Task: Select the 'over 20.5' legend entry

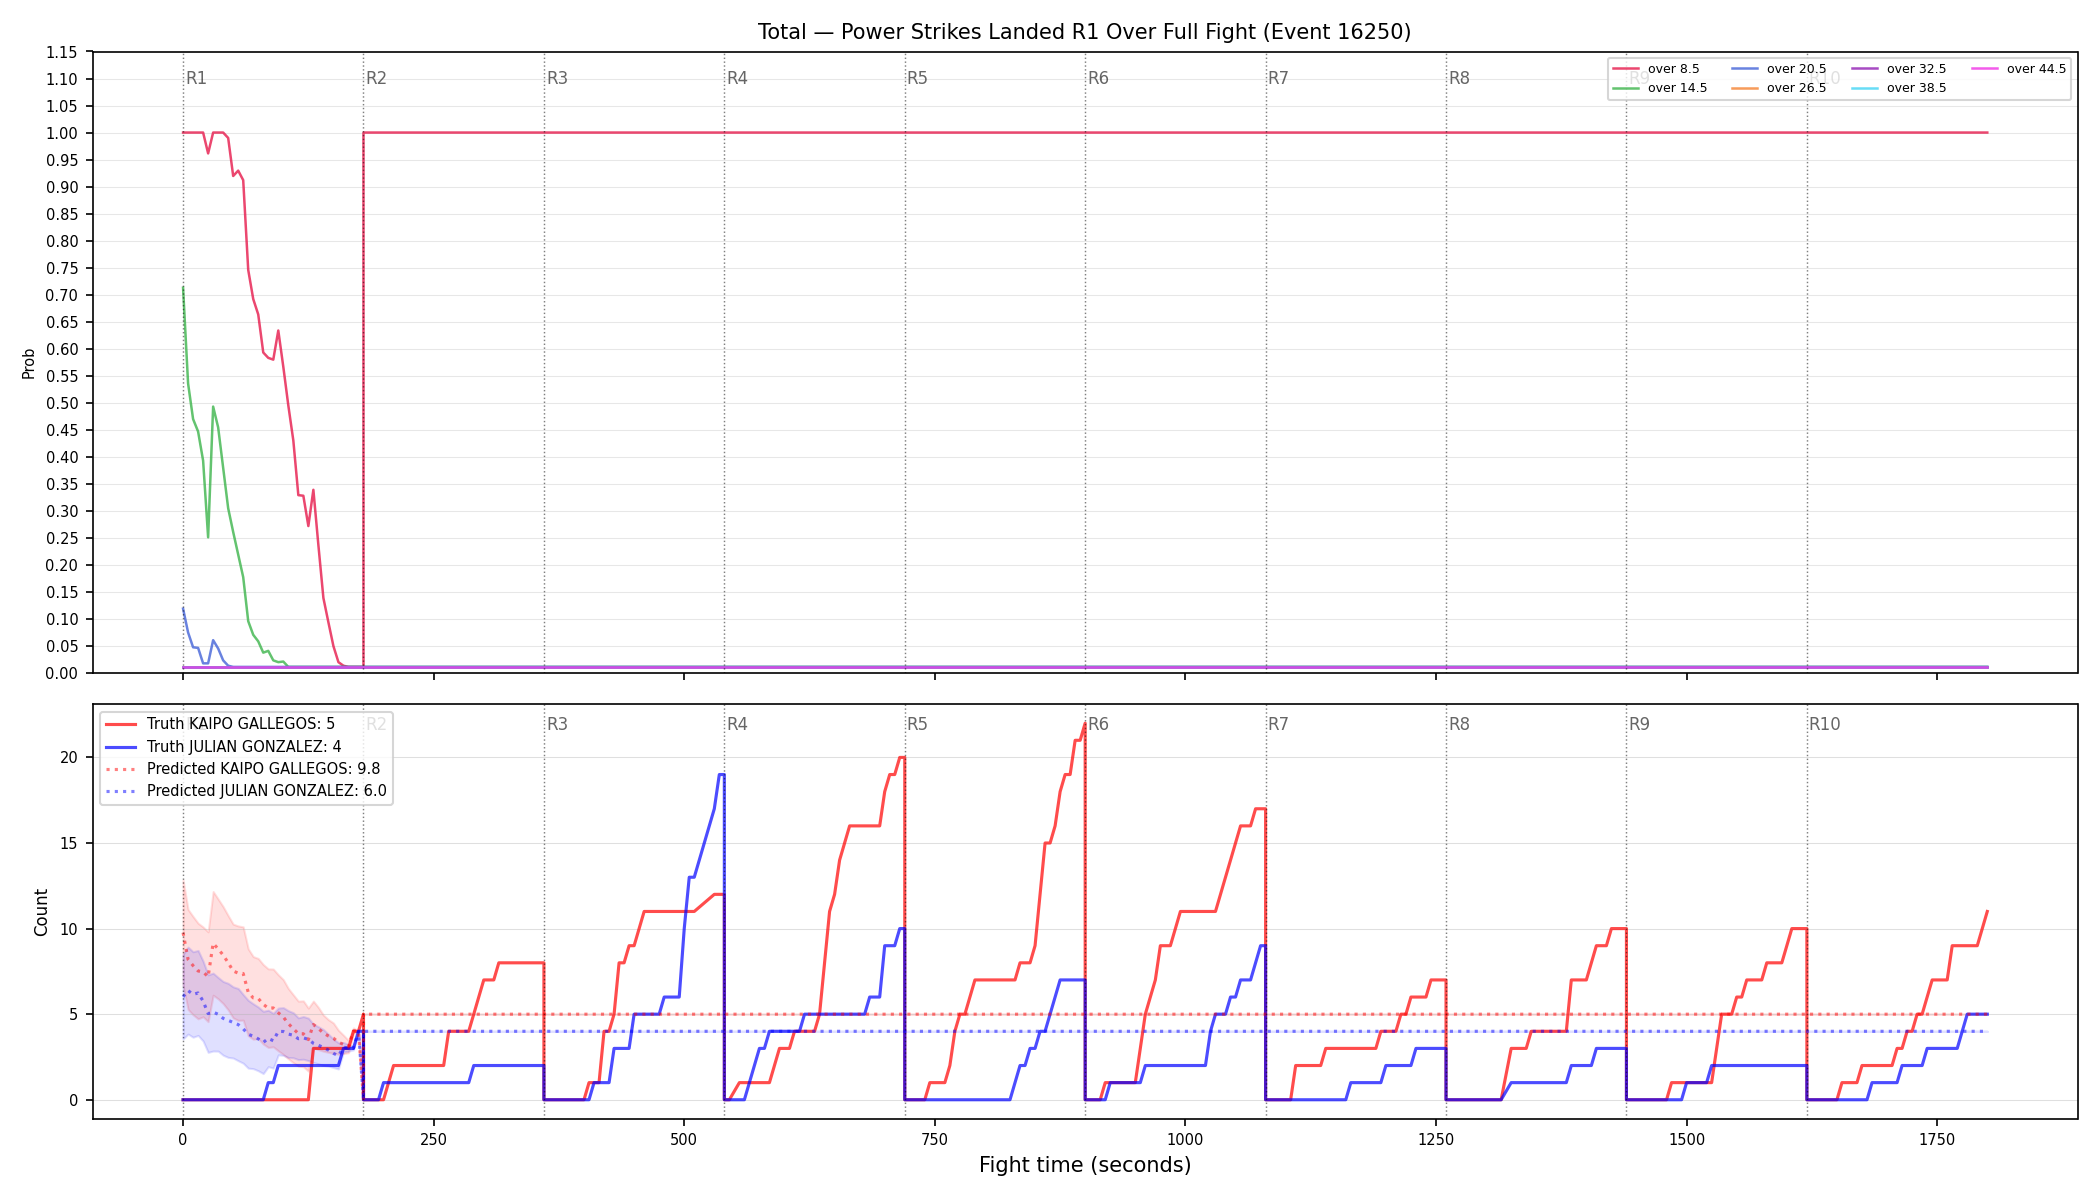Action: click(x=1779, y=69)
